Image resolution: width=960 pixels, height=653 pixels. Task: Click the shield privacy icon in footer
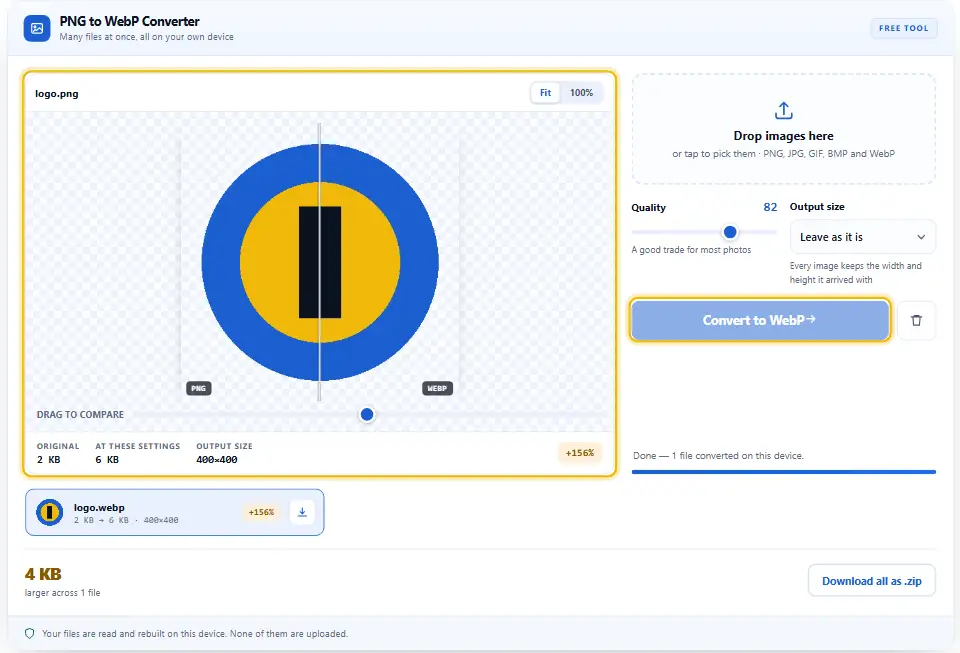click(x=29, y=633)
